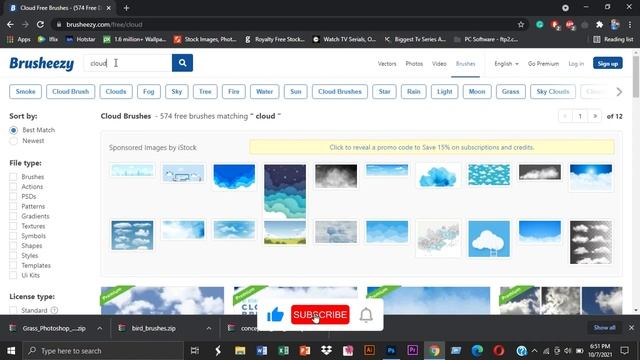This screenshot has width=640, height=360.
Task: Check the Brushes file type filter
Action: click(x=13, y=177)
